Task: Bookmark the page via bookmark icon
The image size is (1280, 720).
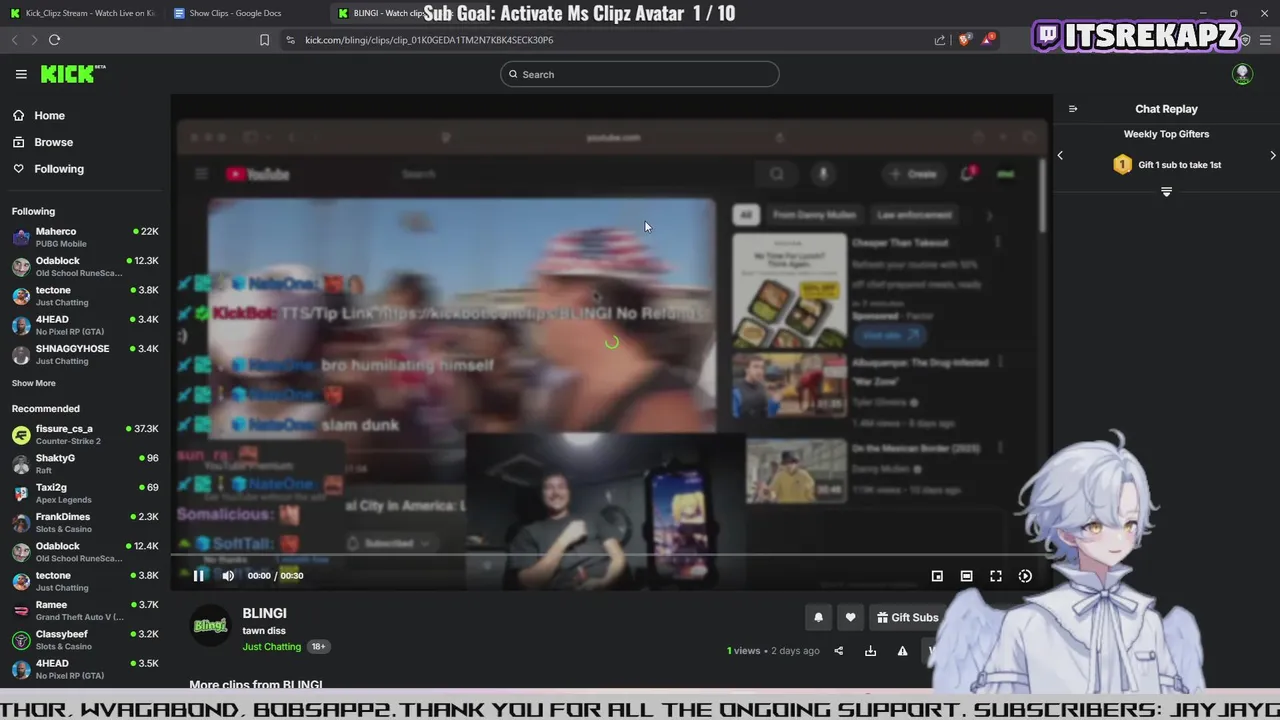Action: 264,40
